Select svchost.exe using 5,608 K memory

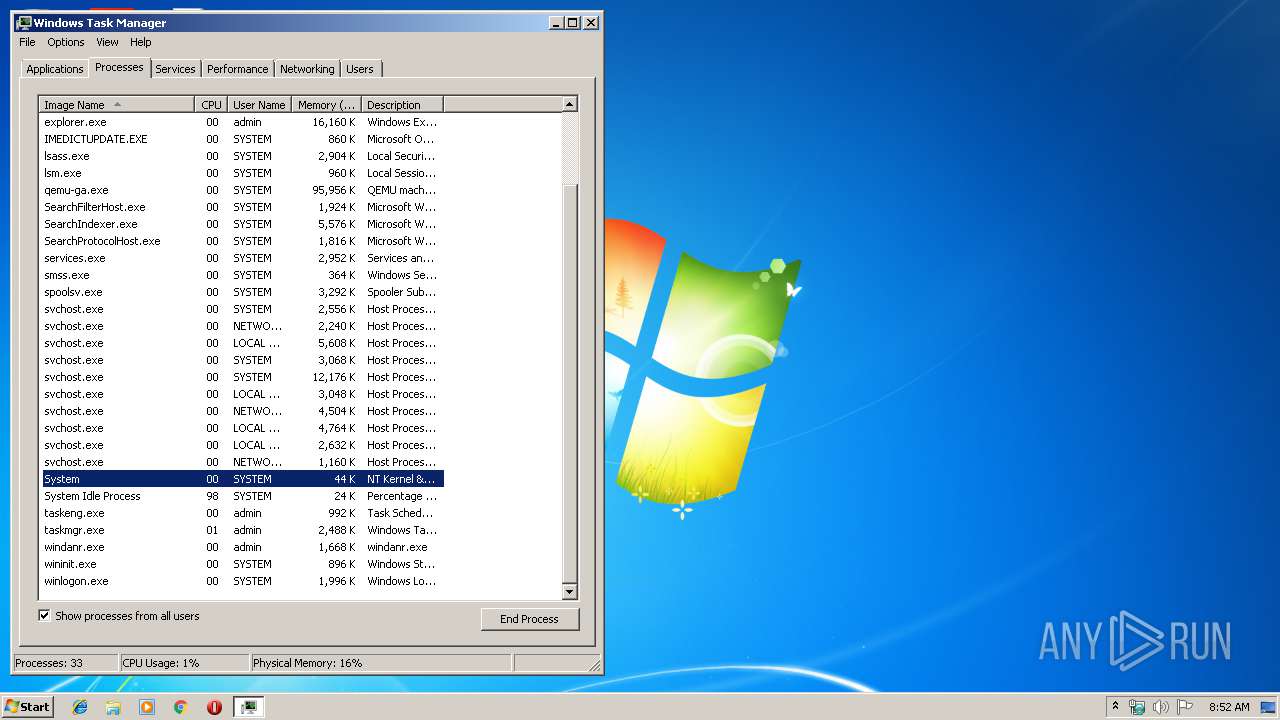point(241,343)
